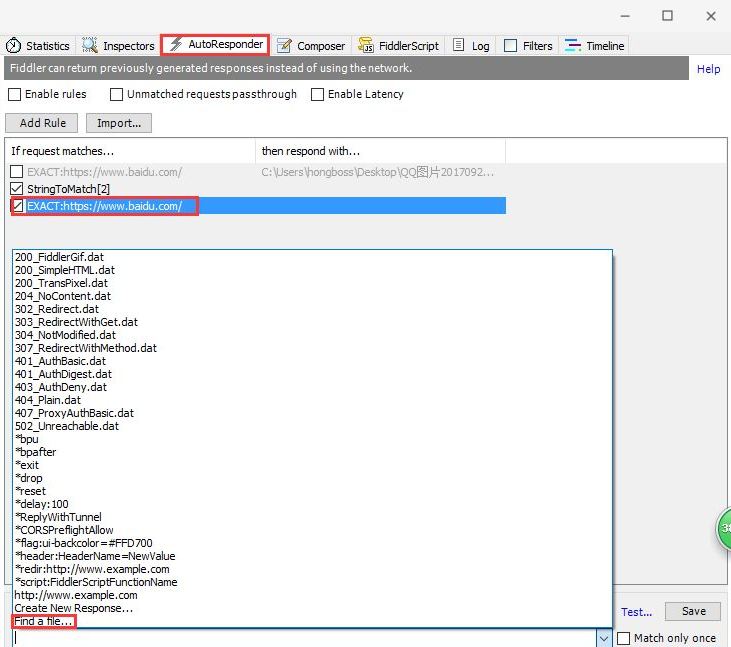731x647 pixels.
Task: Check the first greyed EXACT baidu rule
Action: tap(17, 172)
